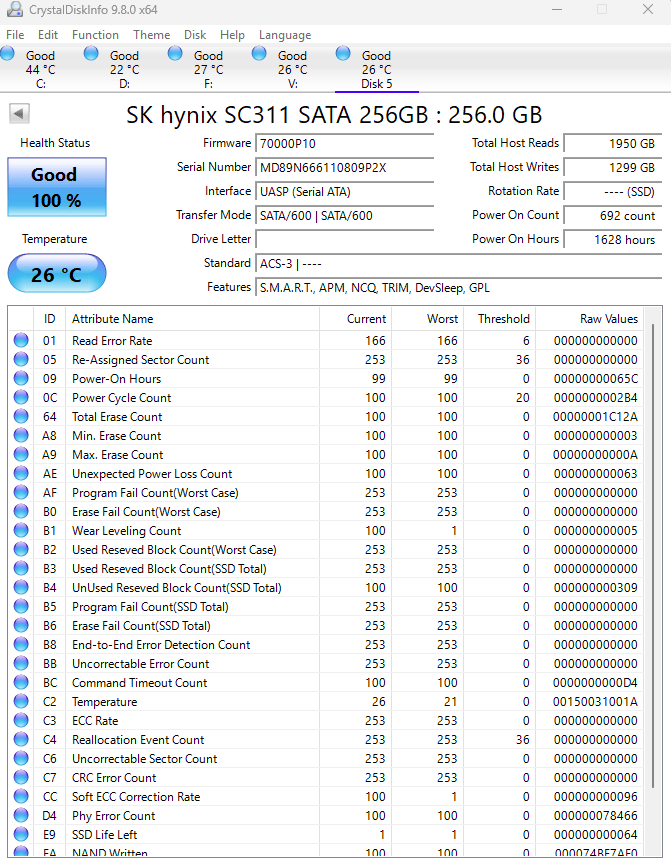The width and height of the screenshot is (671, 859).
Task: Click status orb for Min. Erase Count row
Action: 21,436
